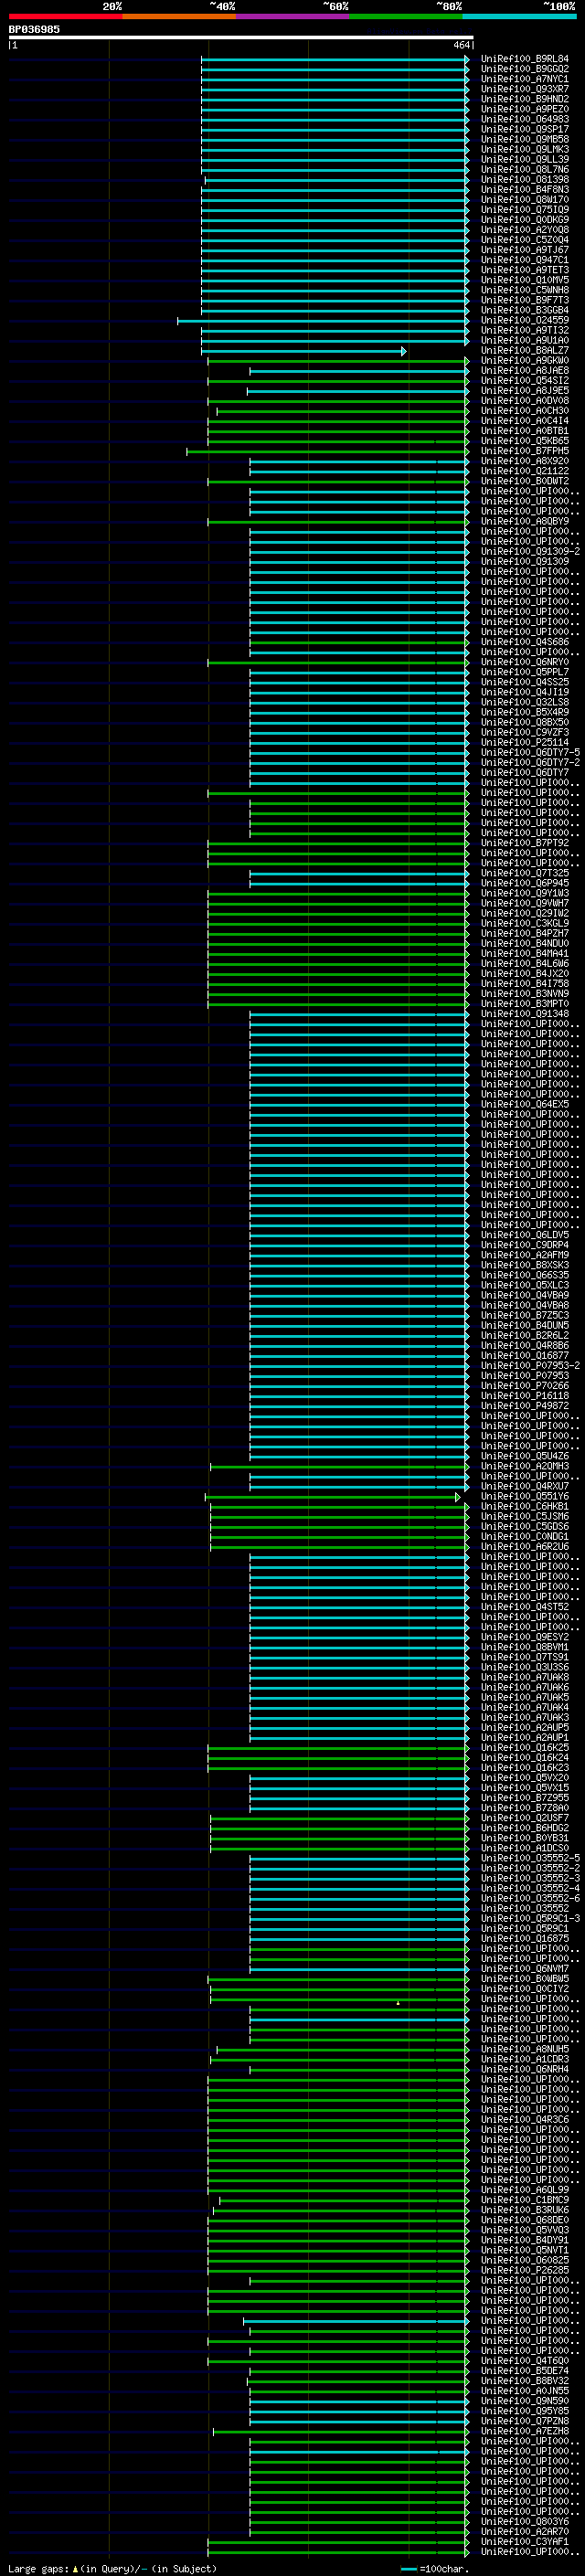585x2576 pixels.
Task: Click the short cyan alignment bar for B8ALZ7
Action: 304,351
